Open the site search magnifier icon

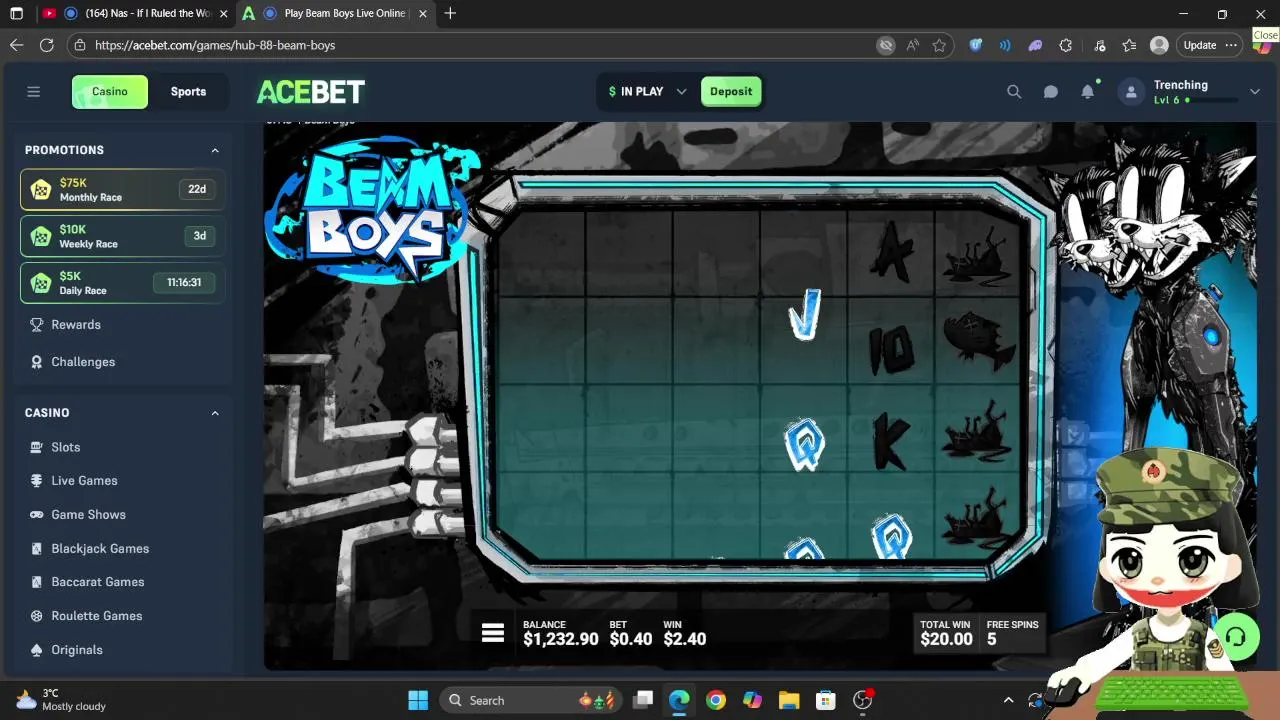coord(1014,92)
